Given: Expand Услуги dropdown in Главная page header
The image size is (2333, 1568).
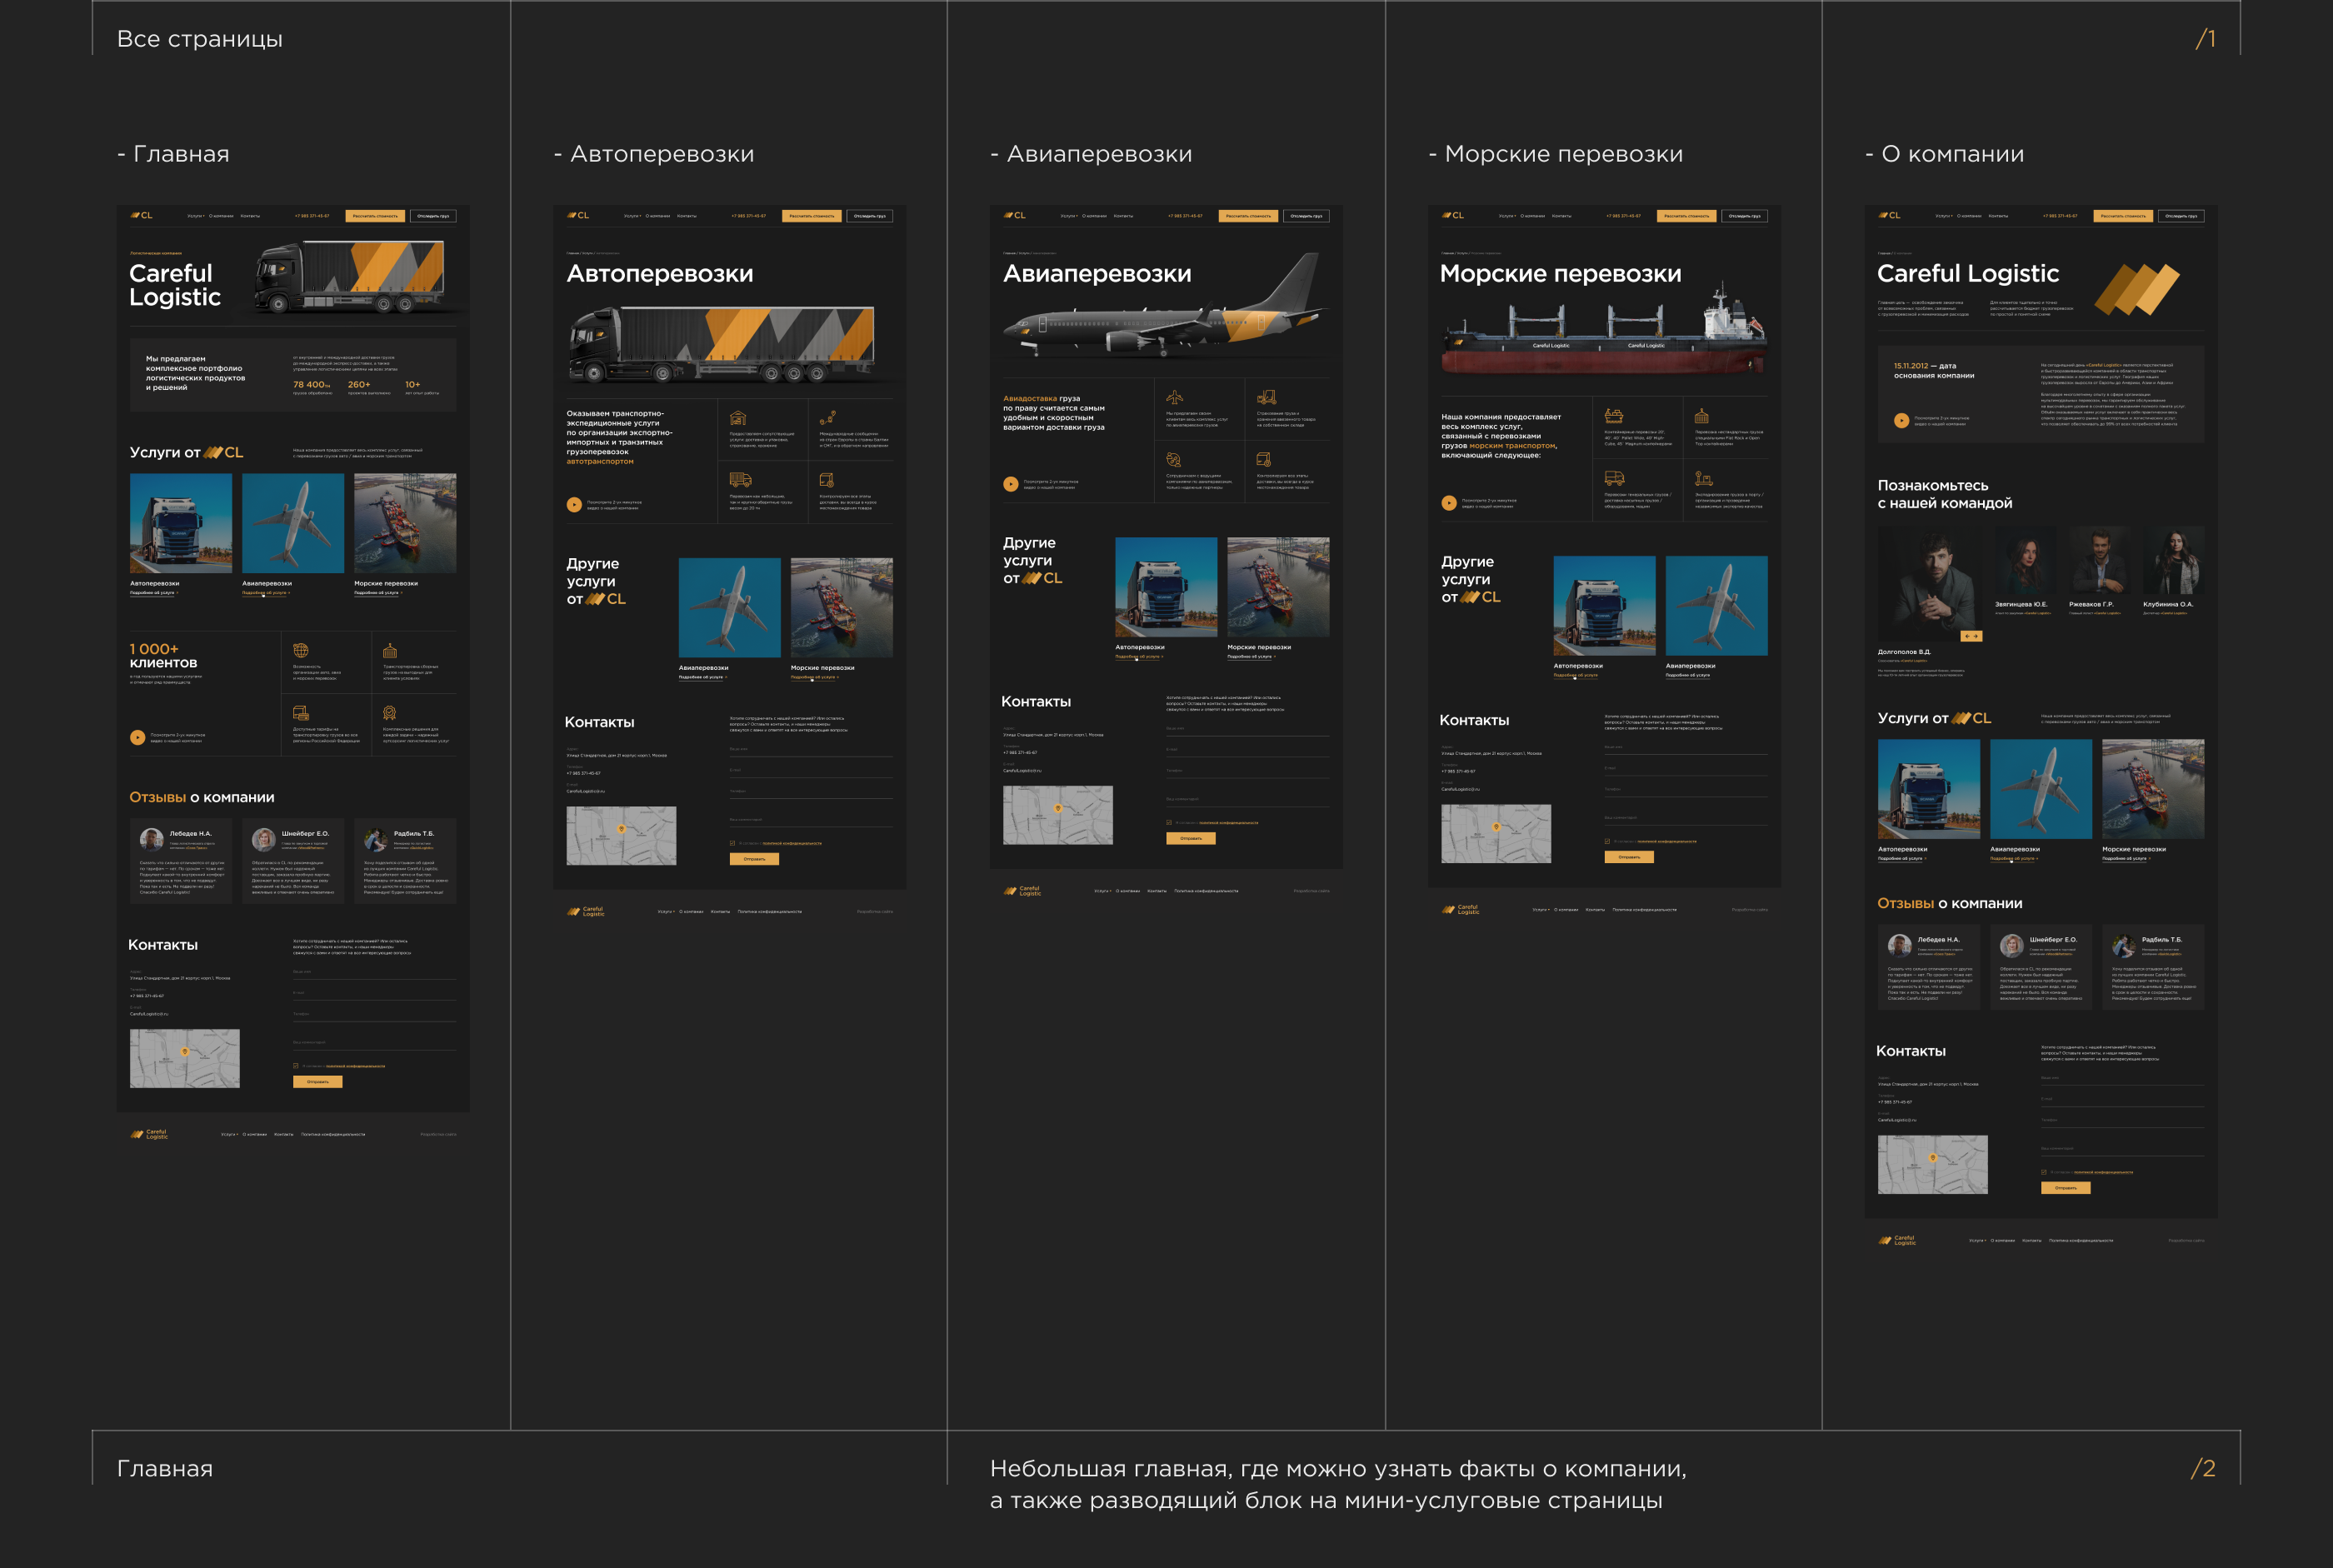Looking at the screenshot, I should pos(195,216).
